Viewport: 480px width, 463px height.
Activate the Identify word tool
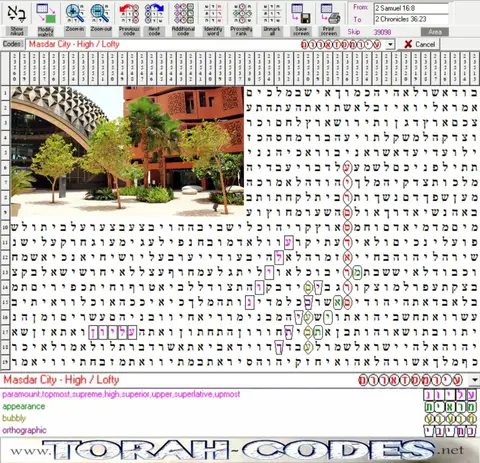point(213,14)
